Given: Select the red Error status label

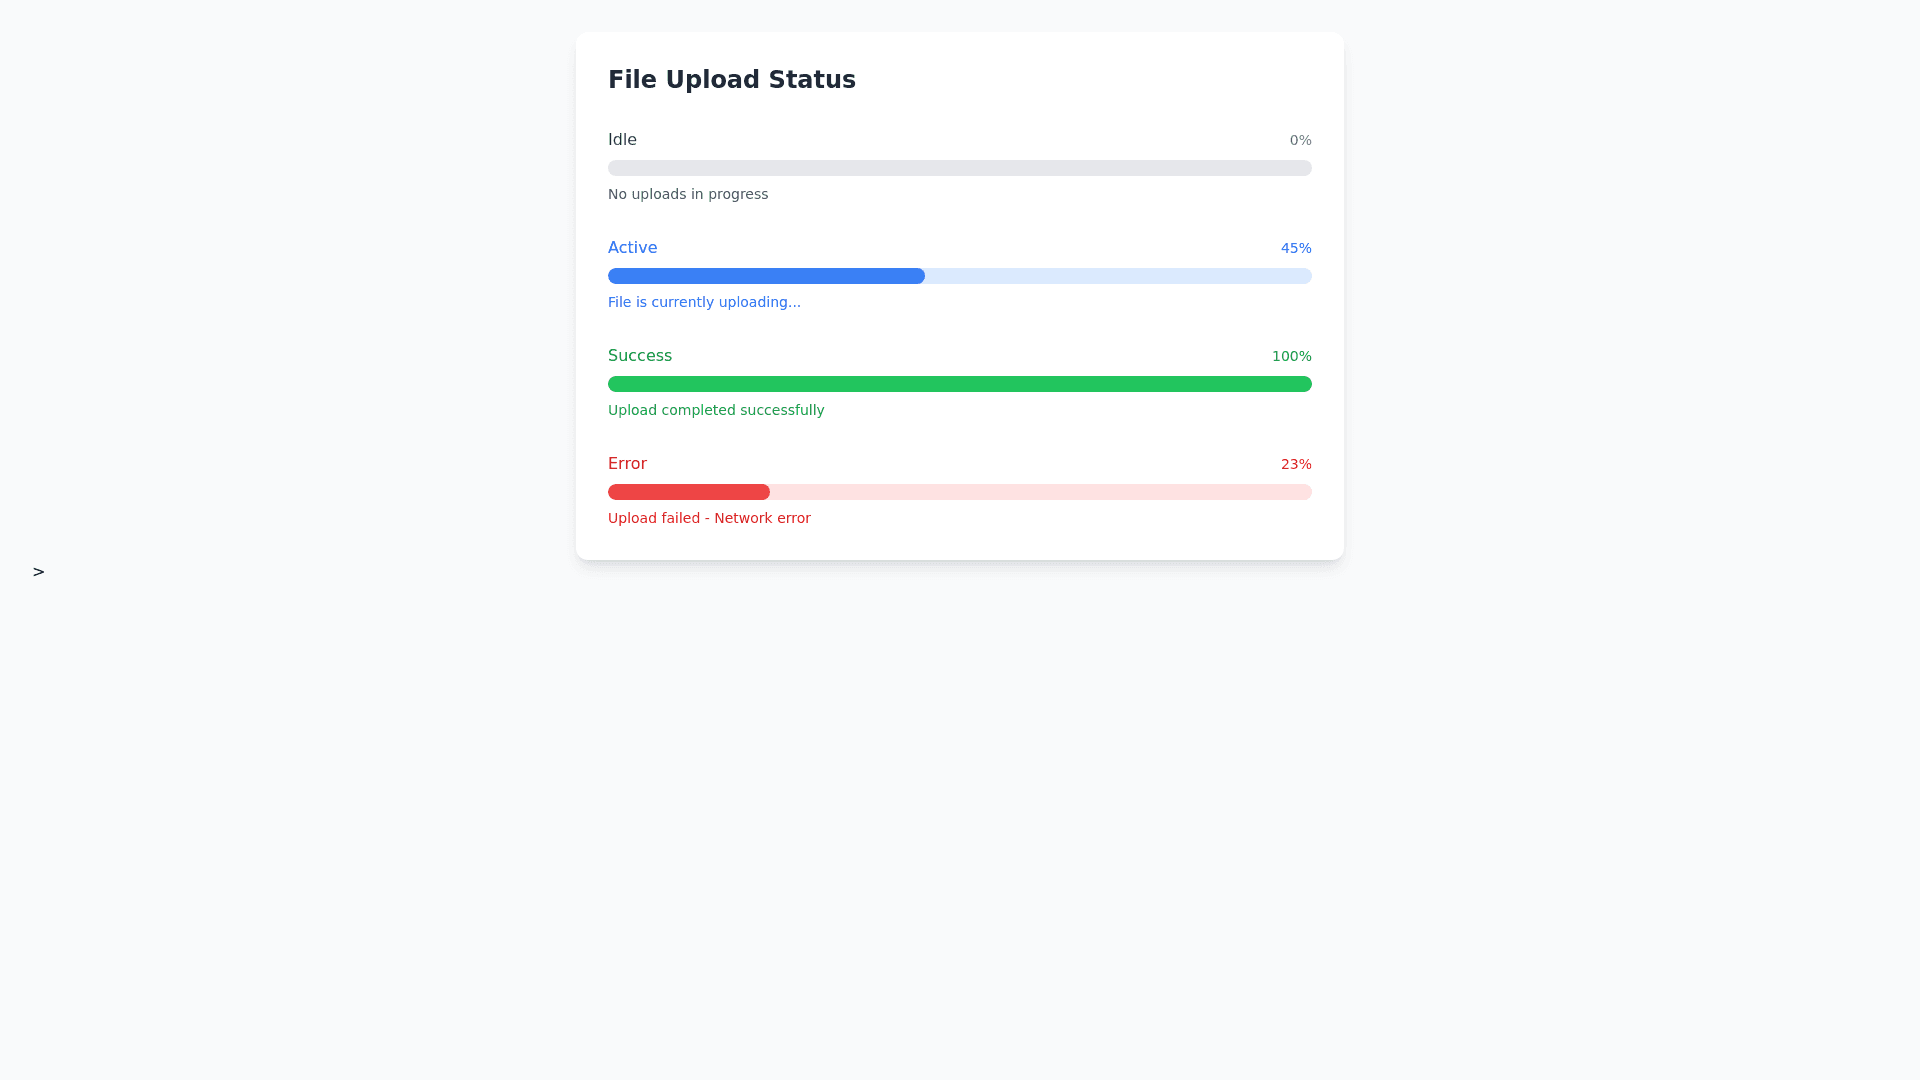Looking at the screenshot, I should (x=627, y=464).
